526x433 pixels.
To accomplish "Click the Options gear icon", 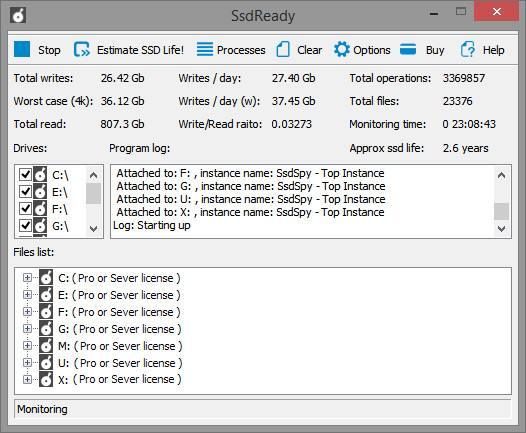I will point(341,49).
